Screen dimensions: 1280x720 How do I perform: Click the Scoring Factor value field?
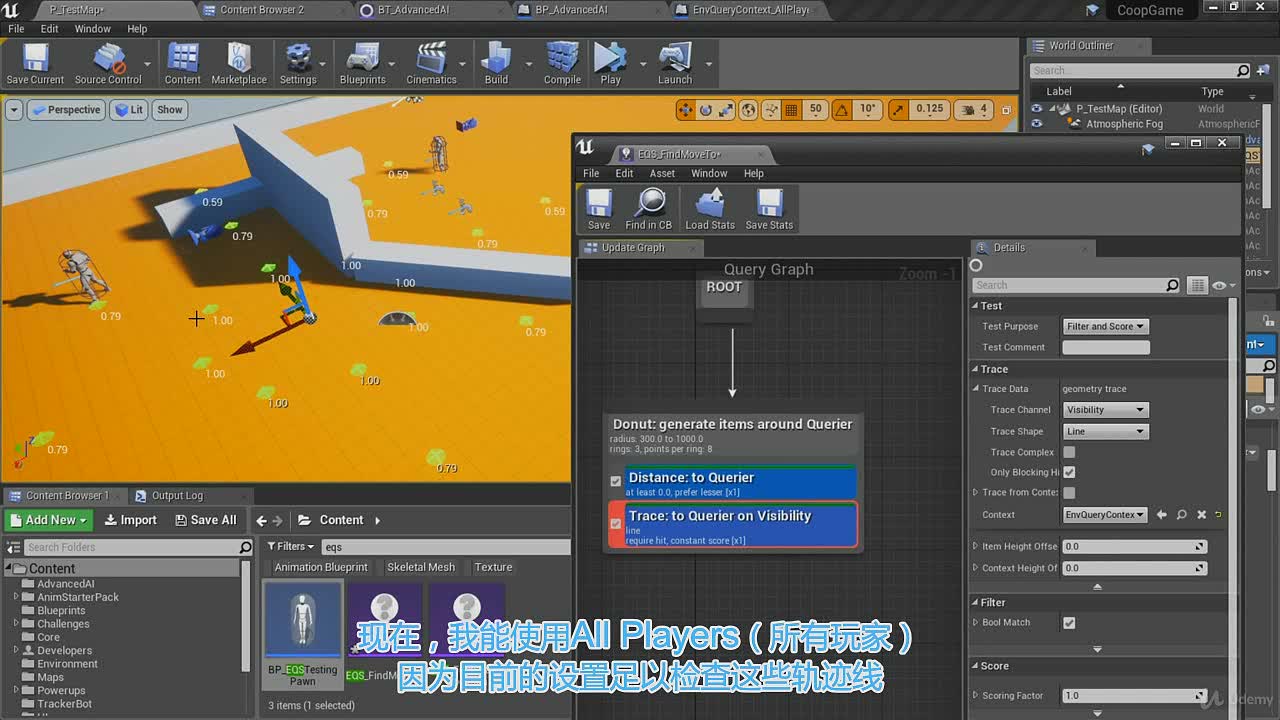pyautogui.click(x=1134, y=696)
